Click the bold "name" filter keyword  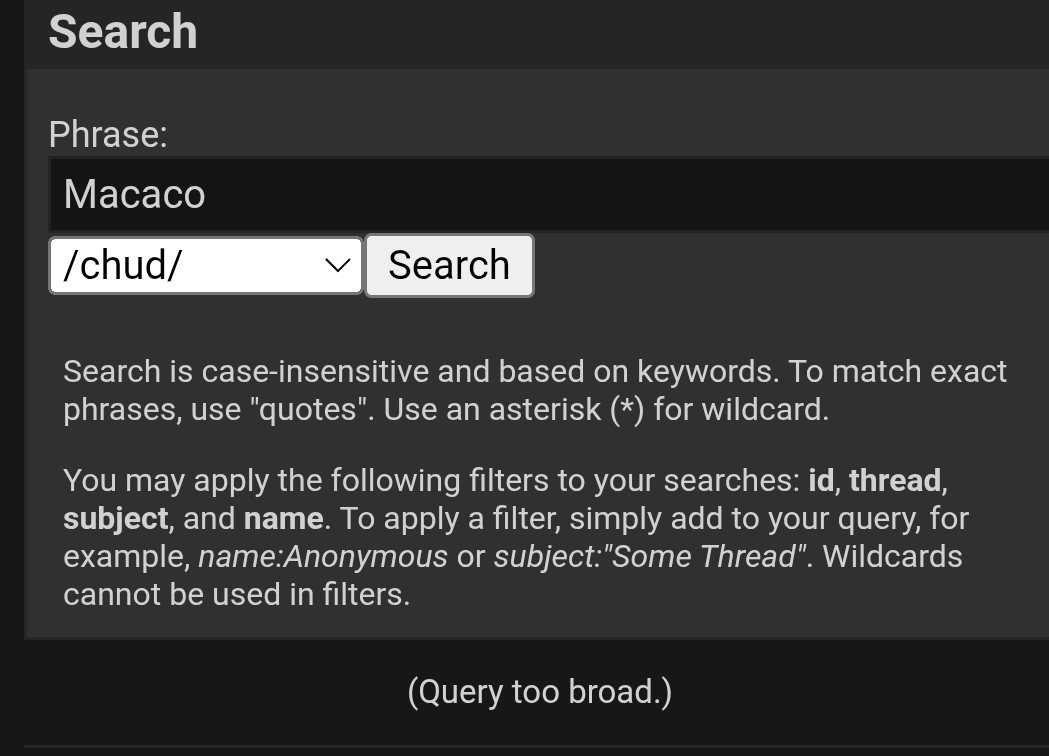[x=283, y=518]
